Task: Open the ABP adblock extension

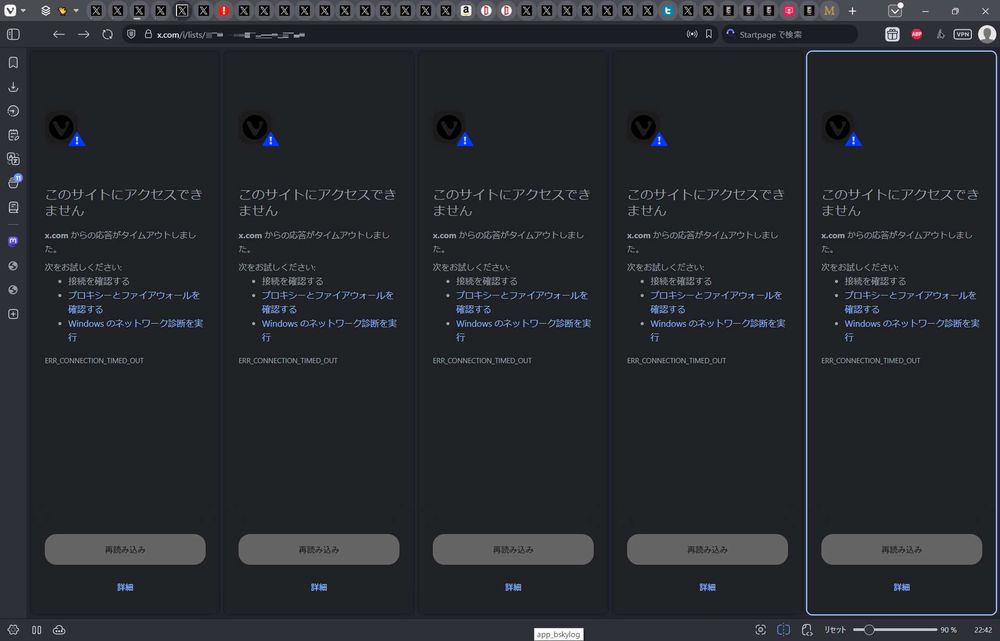Action: [916, 34]
